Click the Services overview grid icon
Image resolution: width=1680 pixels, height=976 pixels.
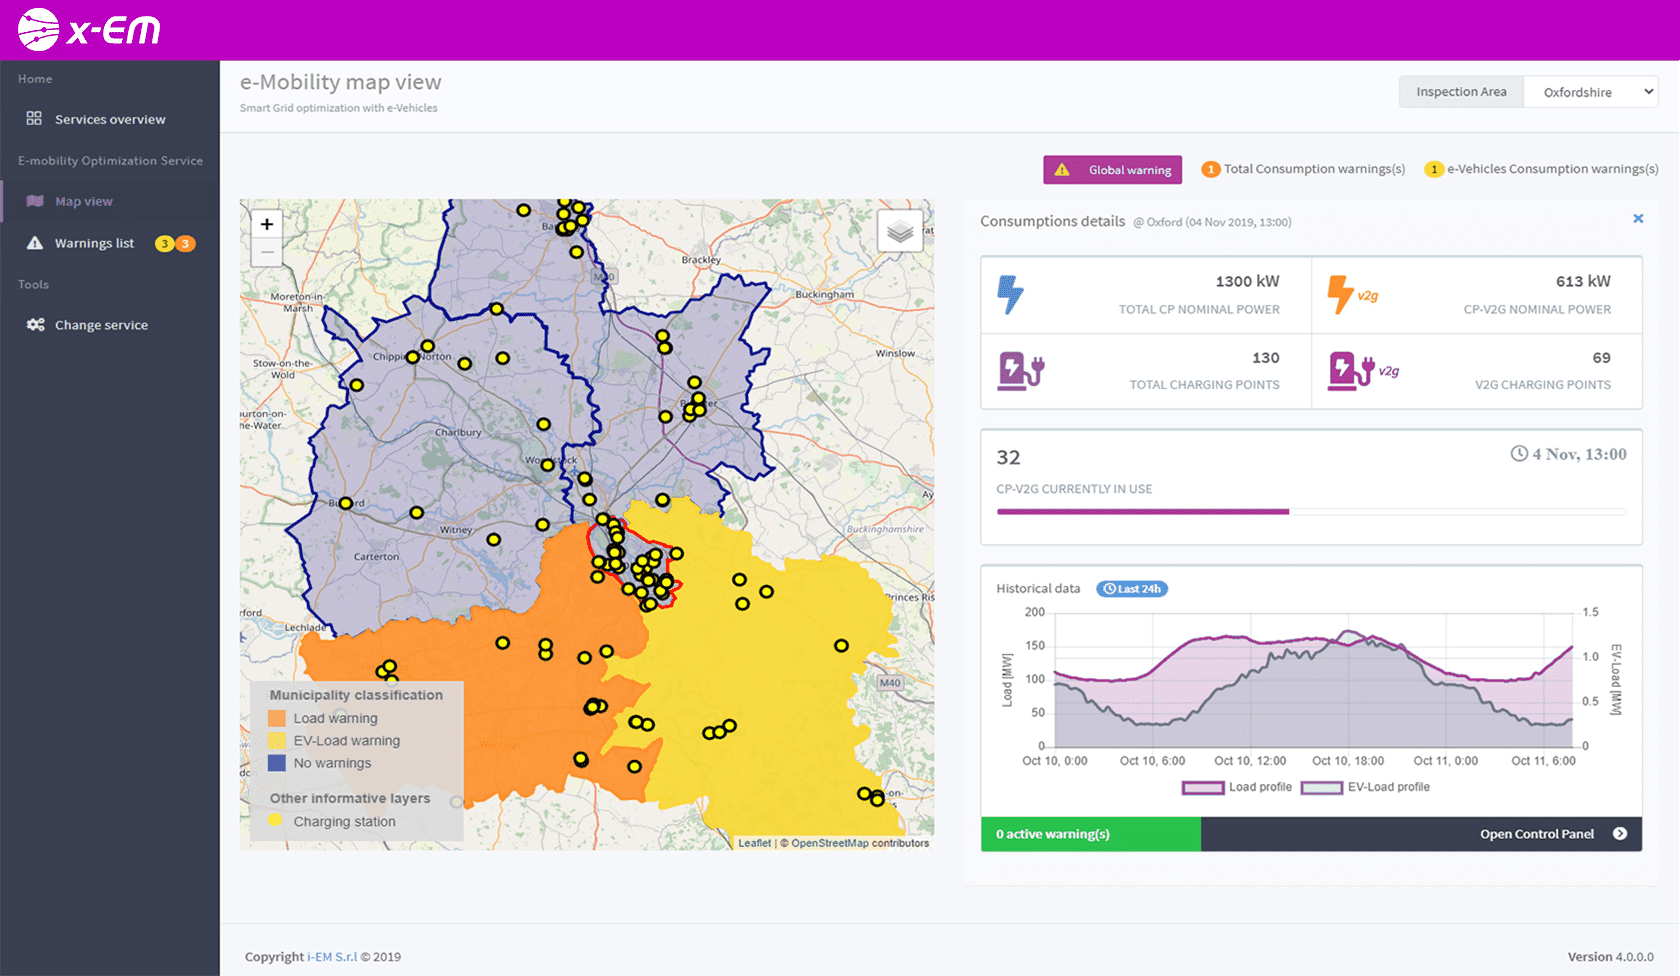(x=34, y=118)
